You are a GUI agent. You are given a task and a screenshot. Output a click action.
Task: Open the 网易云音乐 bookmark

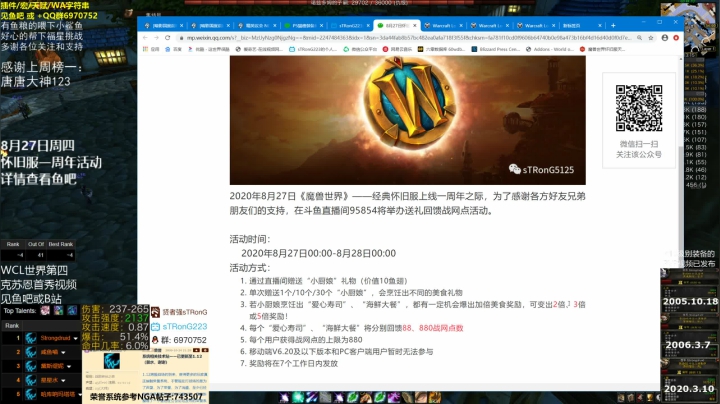[x=398, y=49]
